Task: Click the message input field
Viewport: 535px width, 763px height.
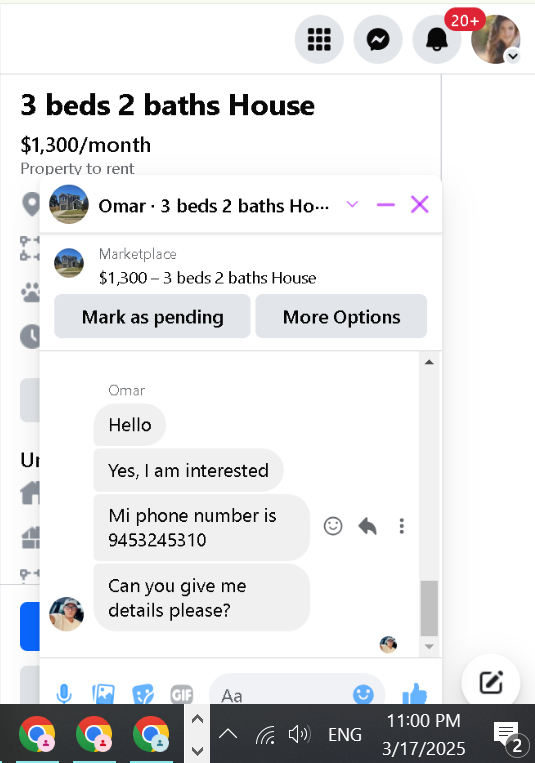Action: 282,694
